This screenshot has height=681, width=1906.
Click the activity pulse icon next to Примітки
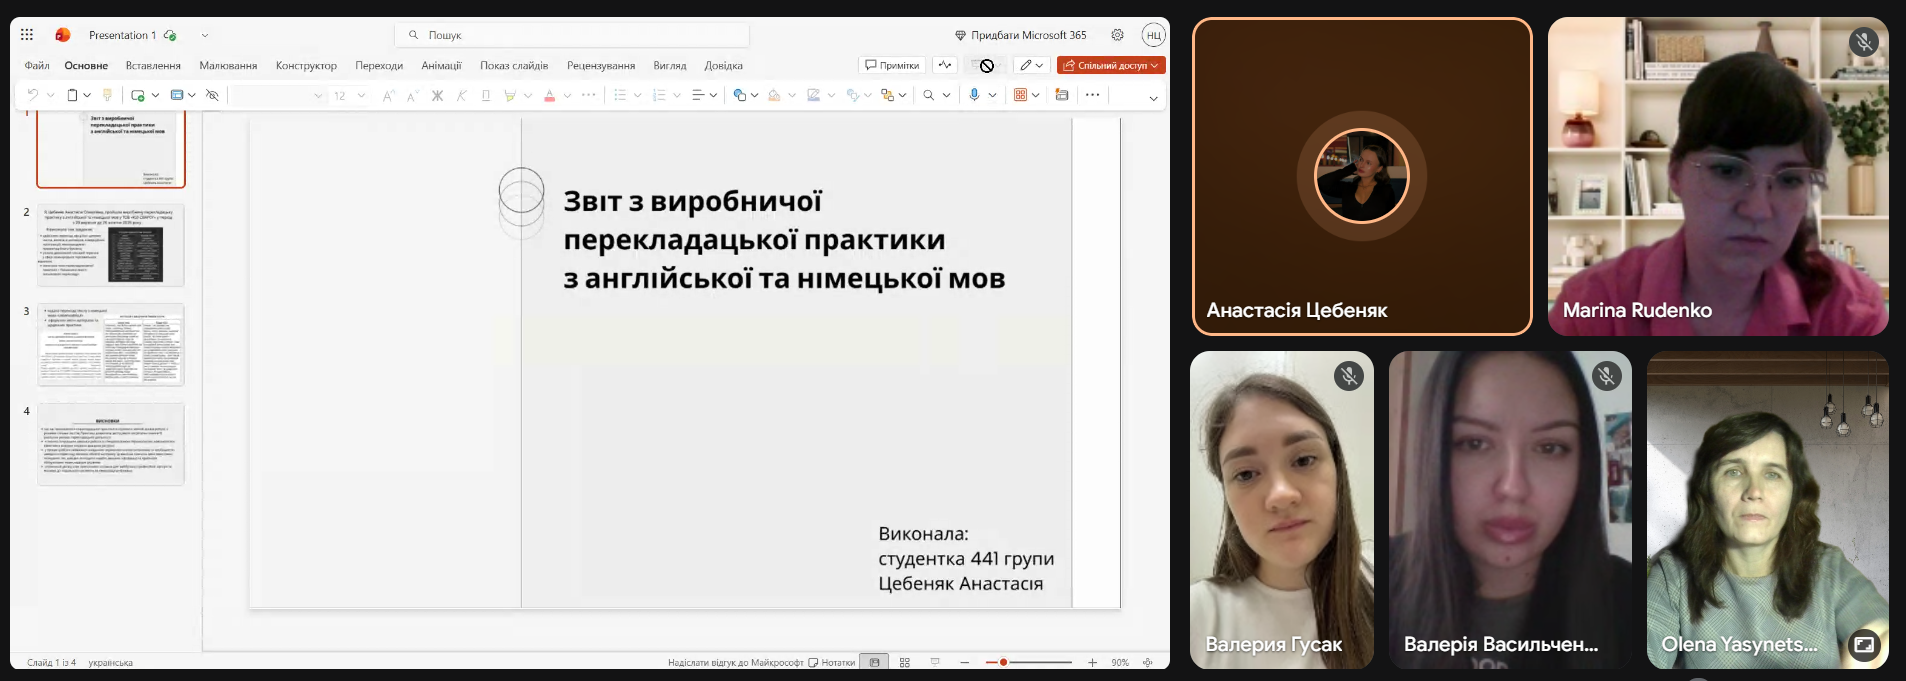tap(945, 65)
